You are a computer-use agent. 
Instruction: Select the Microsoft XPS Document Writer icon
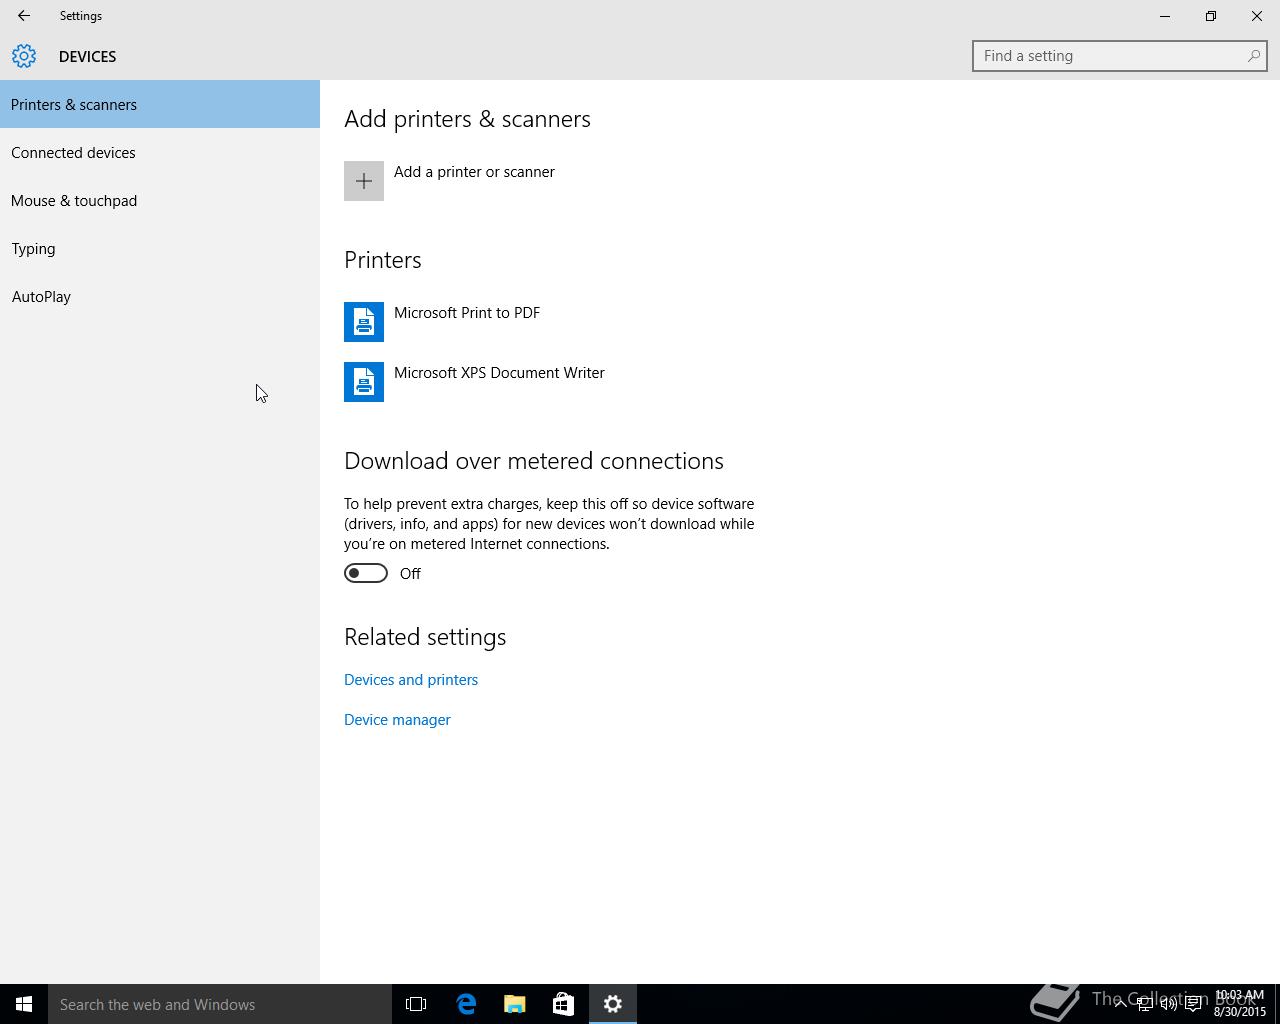(x=364, y=382)
